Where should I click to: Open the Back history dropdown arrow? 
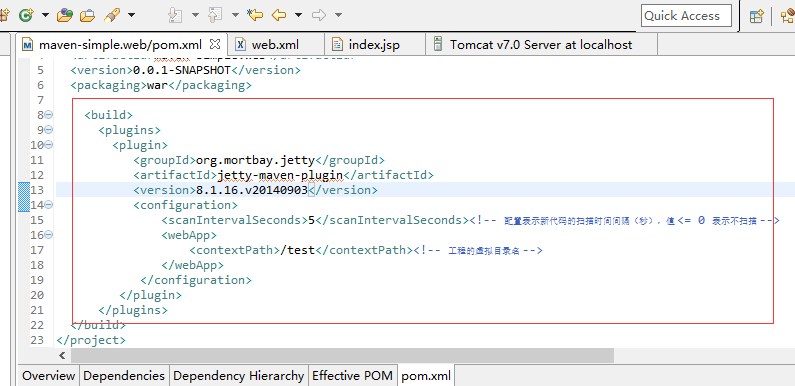299,15
